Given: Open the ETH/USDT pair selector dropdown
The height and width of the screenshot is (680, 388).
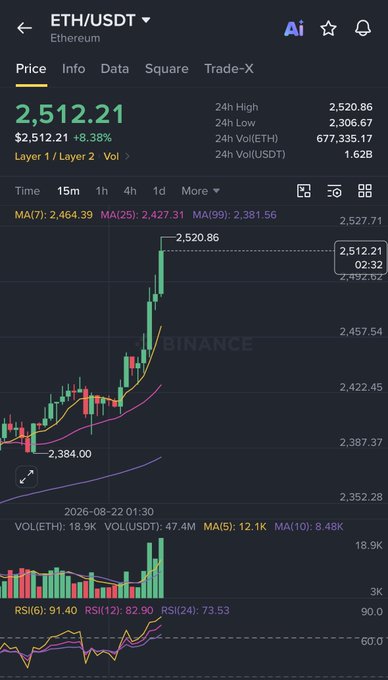Looking at the screenshot, I should (x=100, y=20).
